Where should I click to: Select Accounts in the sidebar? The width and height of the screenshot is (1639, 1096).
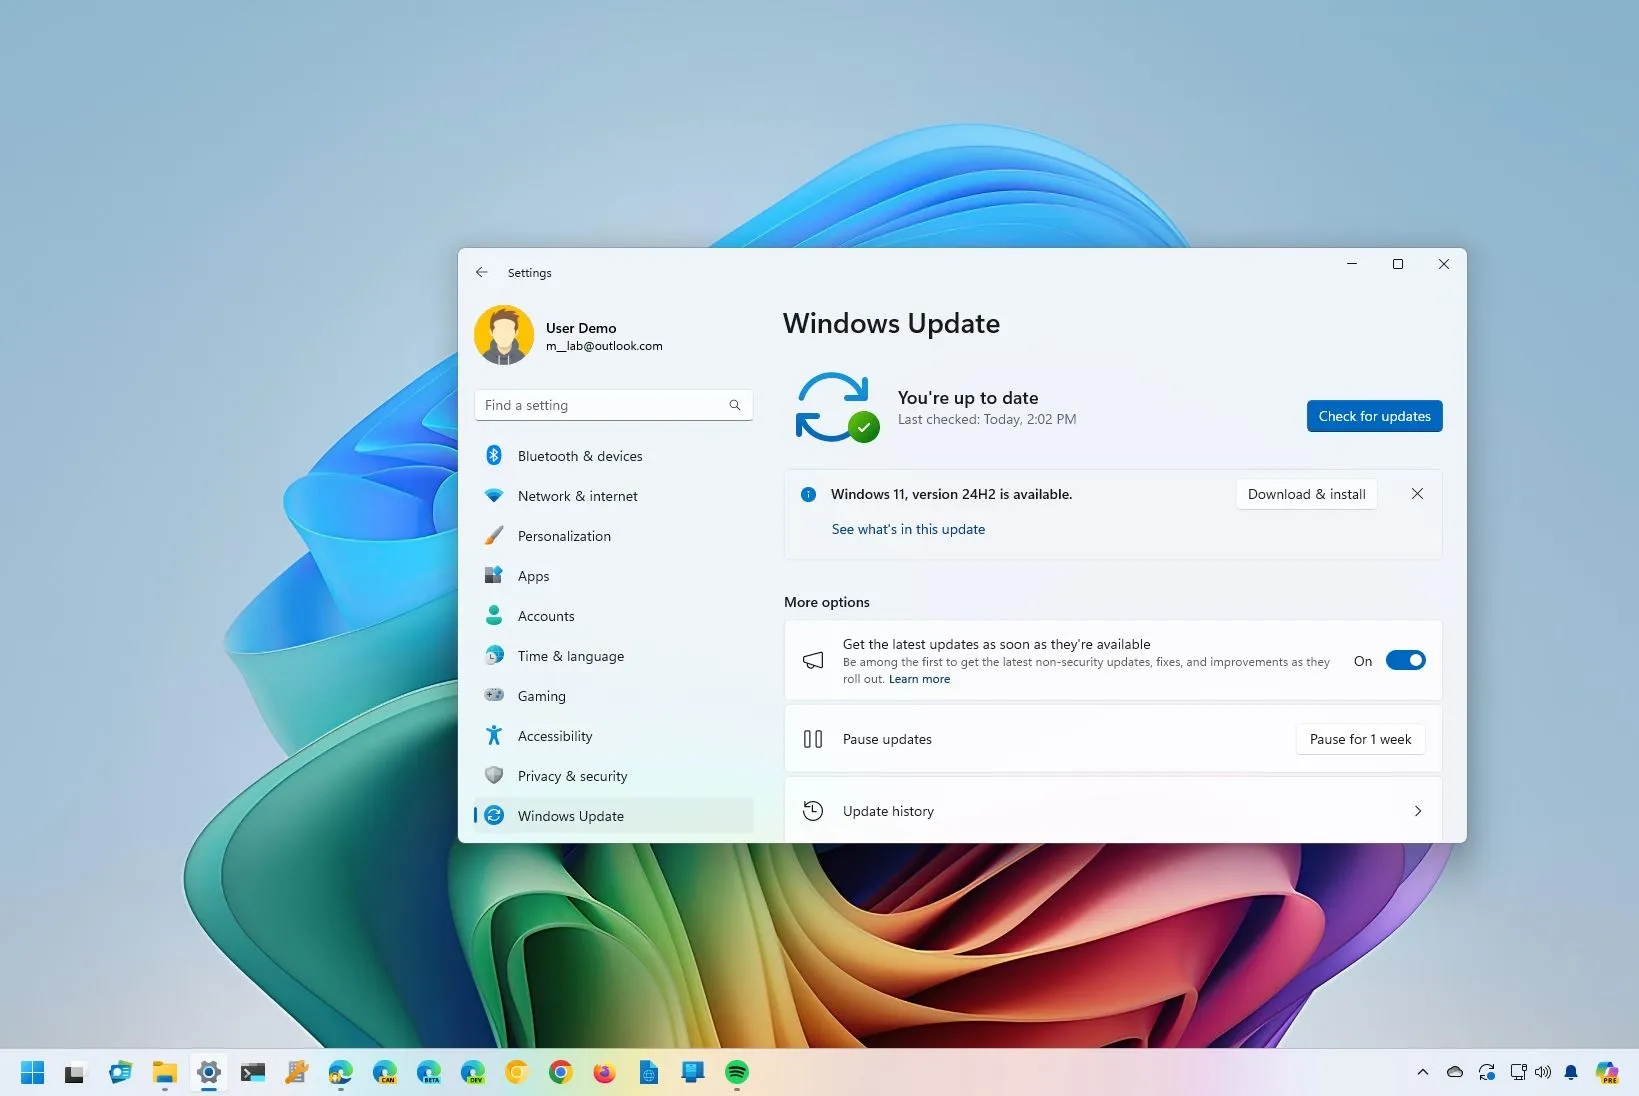pyautogui.click(x=545, y=615)
